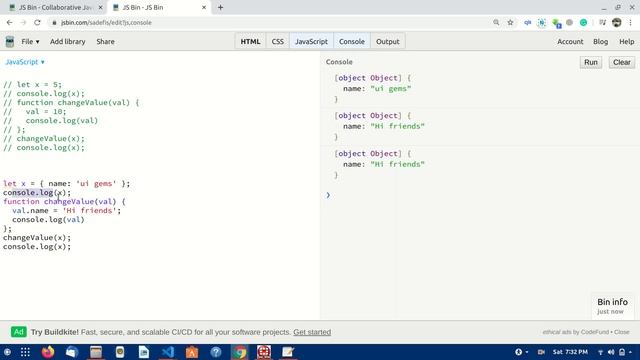Open the media control icon in Chrome toolbar
Image resolution: width=640 pixels, height=360 pixels.
tap(602, 22)
